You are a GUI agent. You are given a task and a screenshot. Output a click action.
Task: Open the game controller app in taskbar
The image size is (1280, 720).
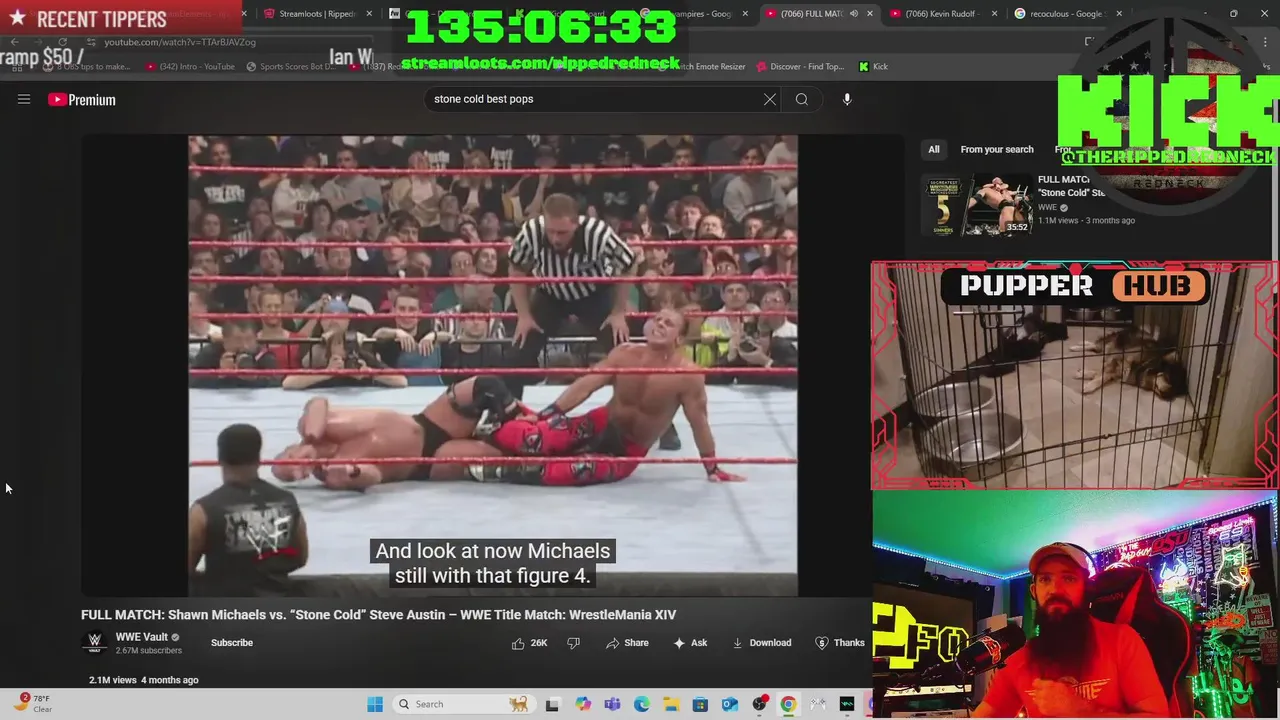tap(818, 704)
